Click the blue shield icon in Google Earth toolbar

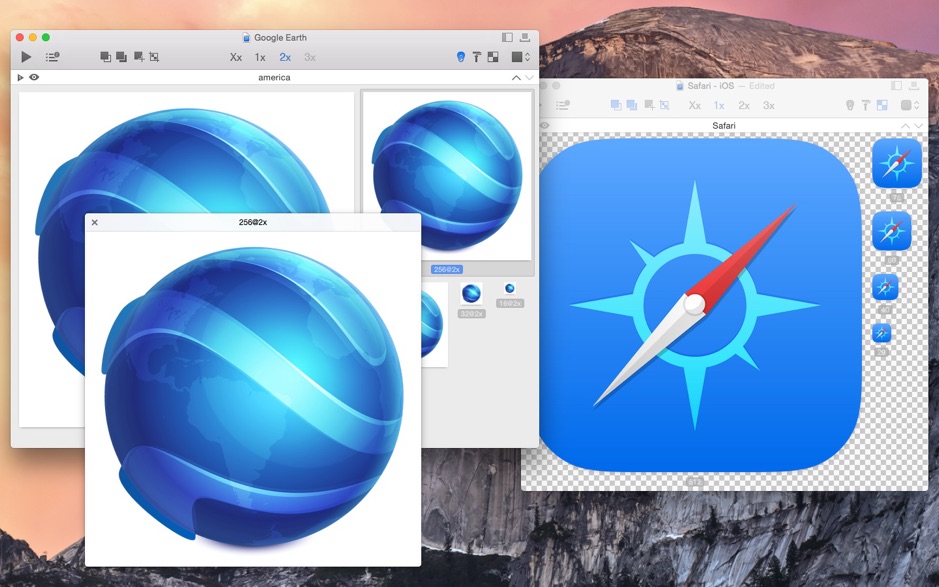pyautogui.click(x=461, y=57)
